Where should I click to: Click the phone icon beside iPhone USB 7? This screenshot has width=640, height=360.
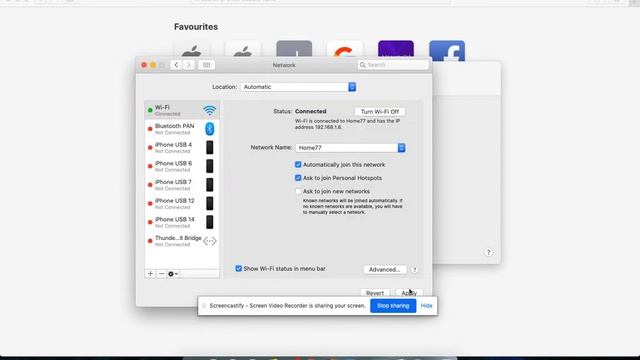pos(209,185)
